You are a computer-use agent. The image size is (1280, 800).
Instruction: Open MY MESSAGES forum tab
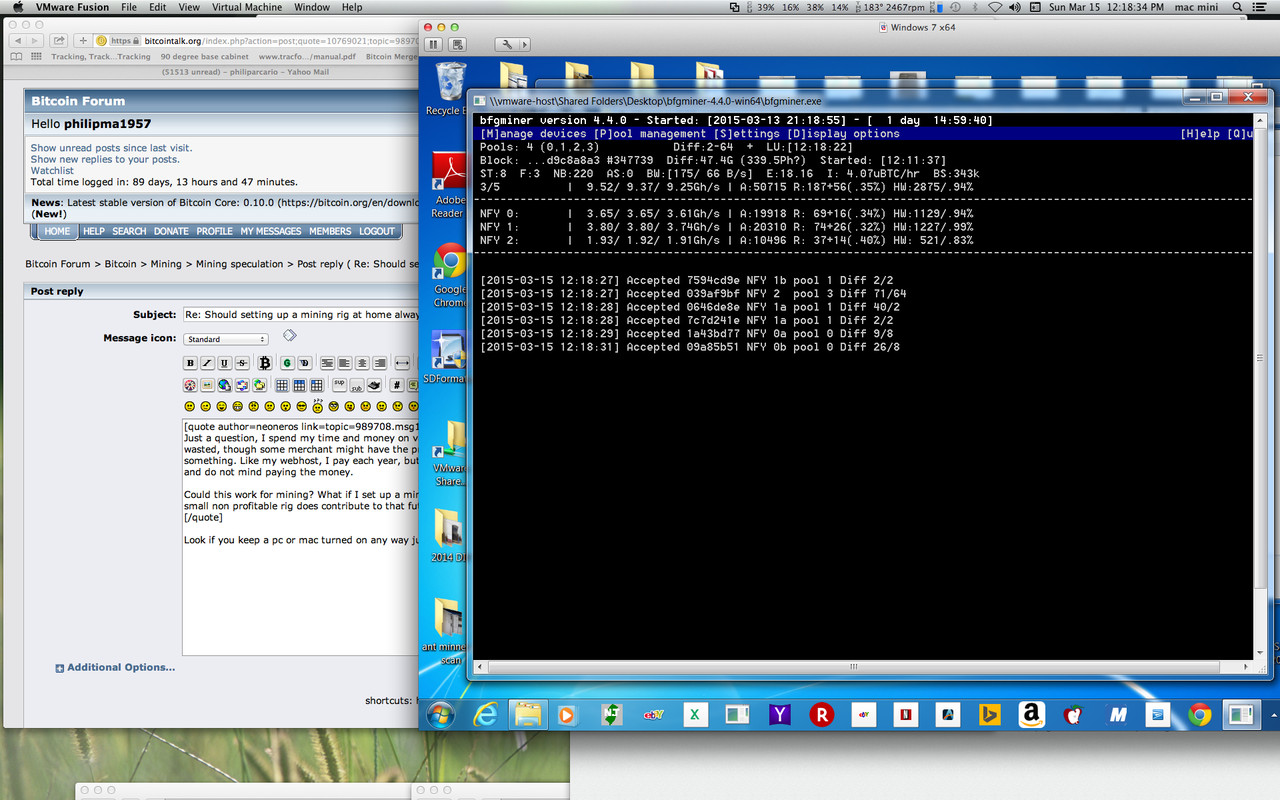tap(270, 231)
